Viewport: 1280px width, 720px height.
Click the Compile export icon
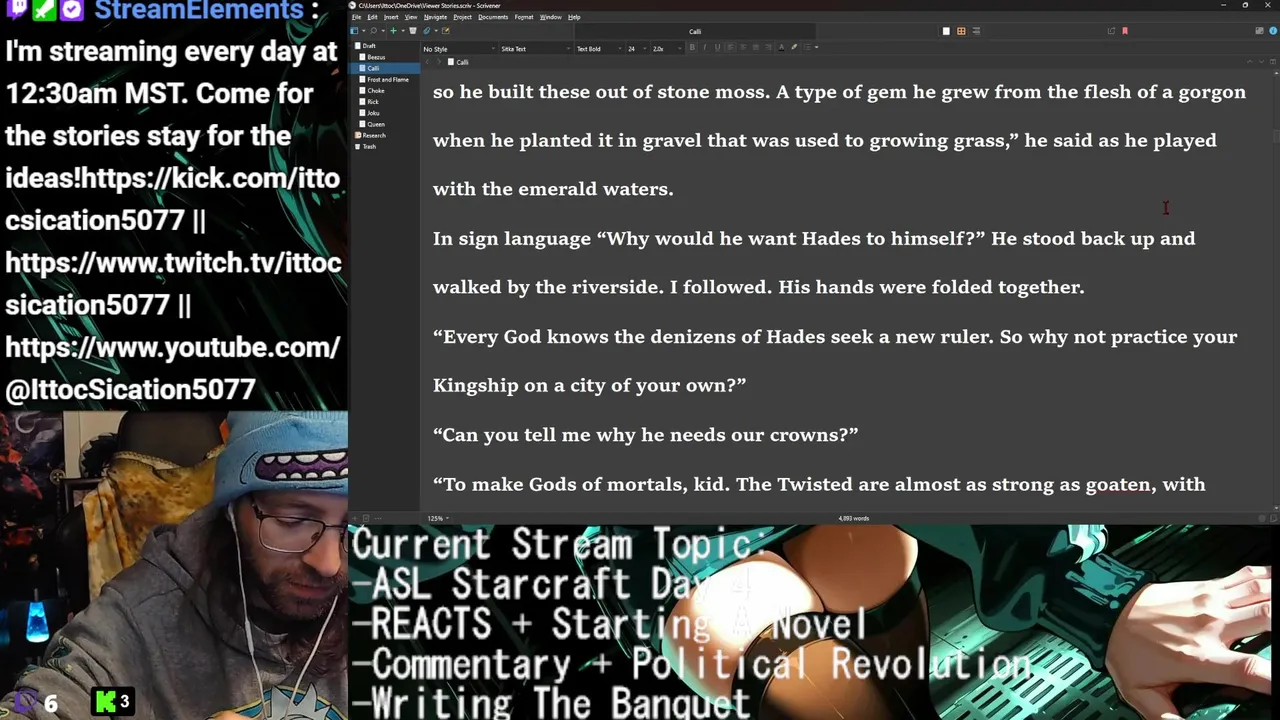tap(1111, 31)
